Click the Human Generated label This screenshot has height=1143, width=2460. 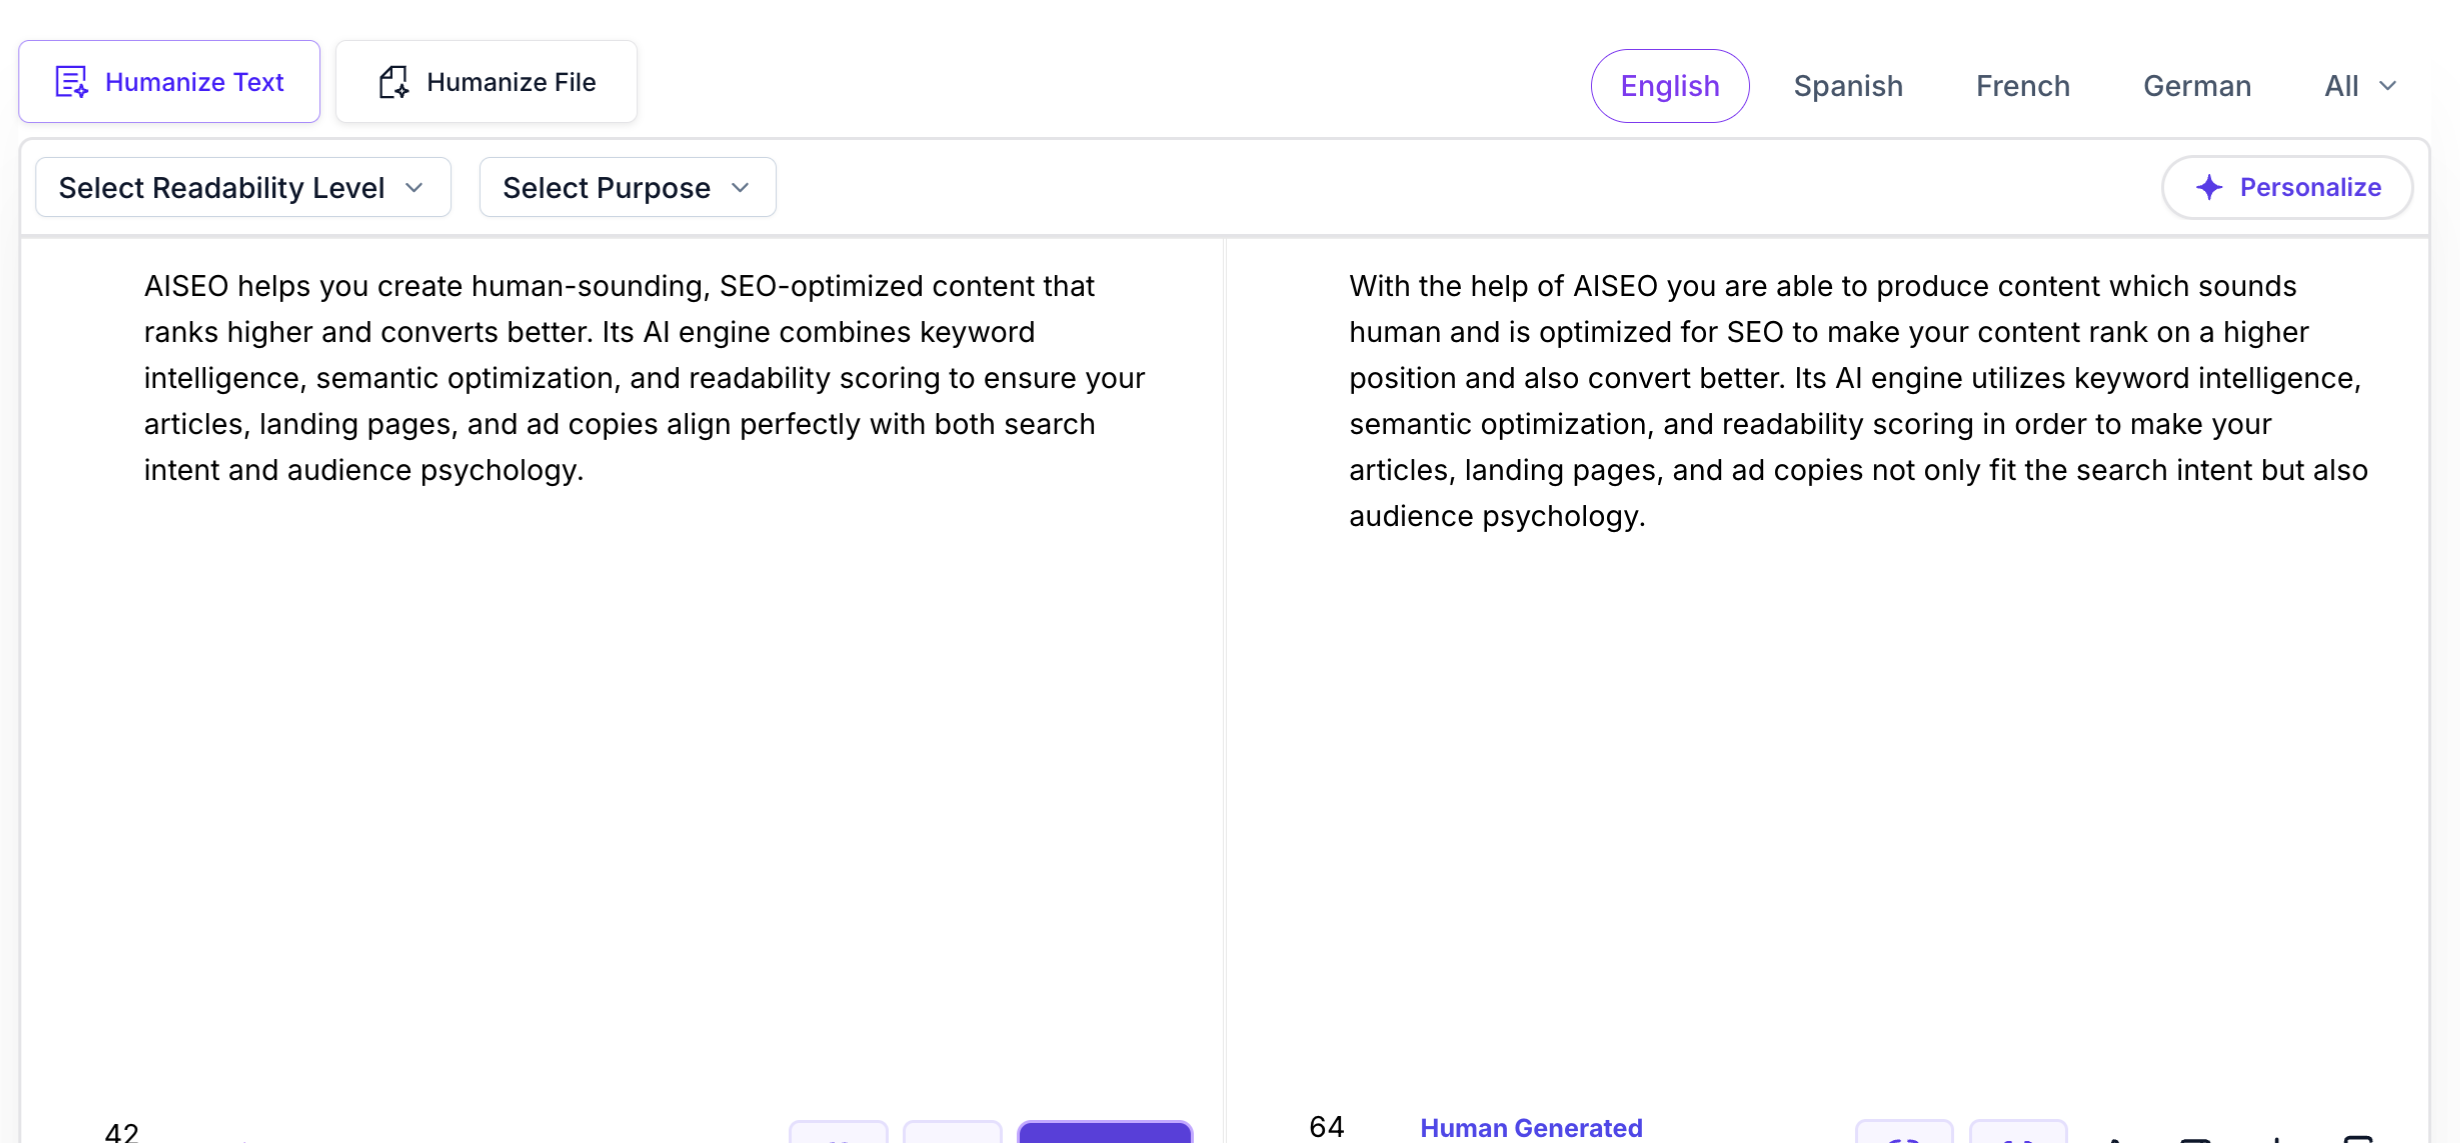[x=1531, y=1127]
